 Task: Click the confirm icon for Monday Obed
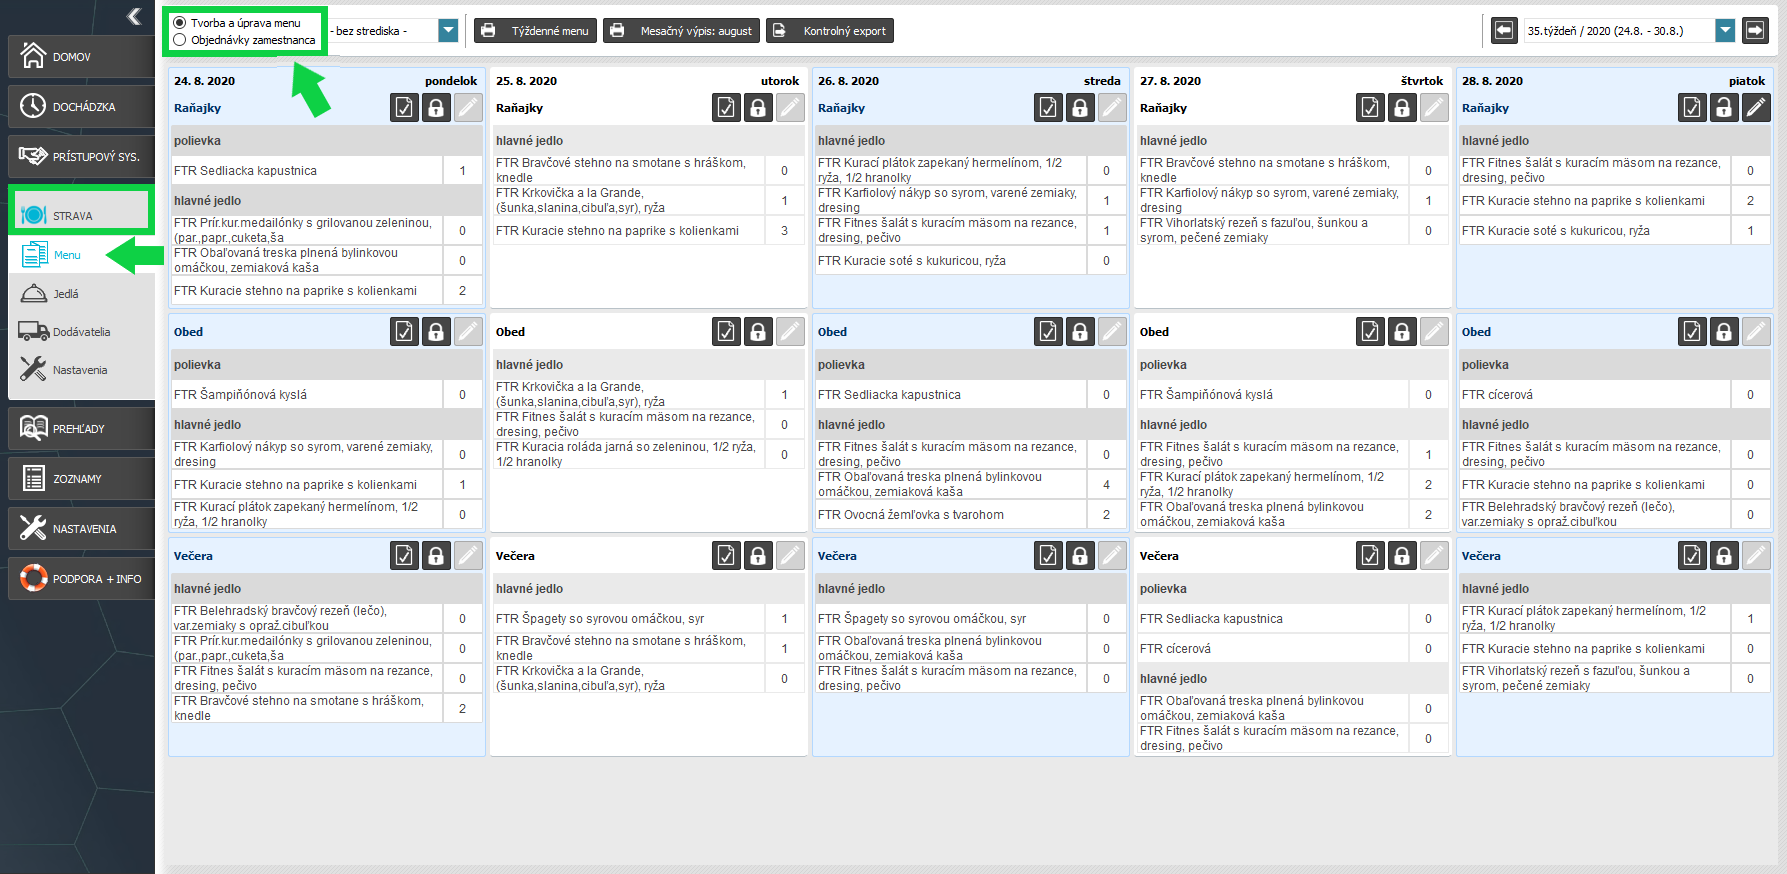click(x=404, y=332)
